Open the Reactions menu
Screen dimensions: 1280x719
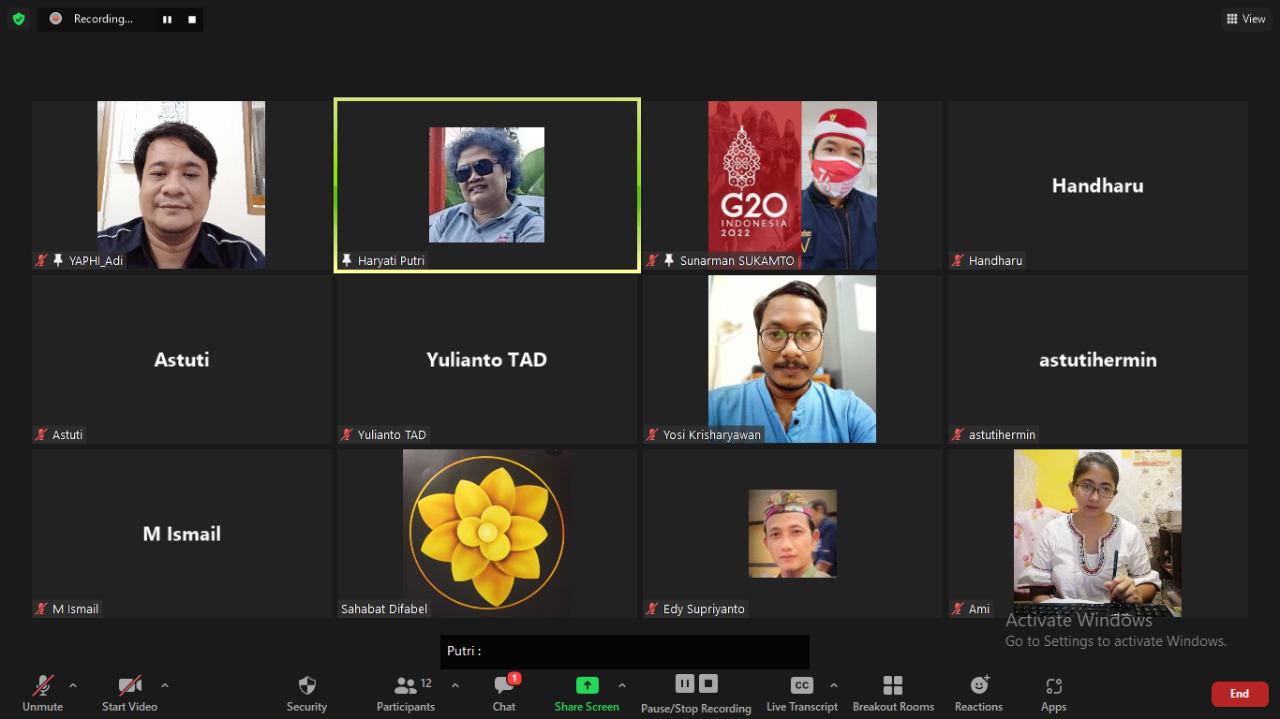point(979,693)
